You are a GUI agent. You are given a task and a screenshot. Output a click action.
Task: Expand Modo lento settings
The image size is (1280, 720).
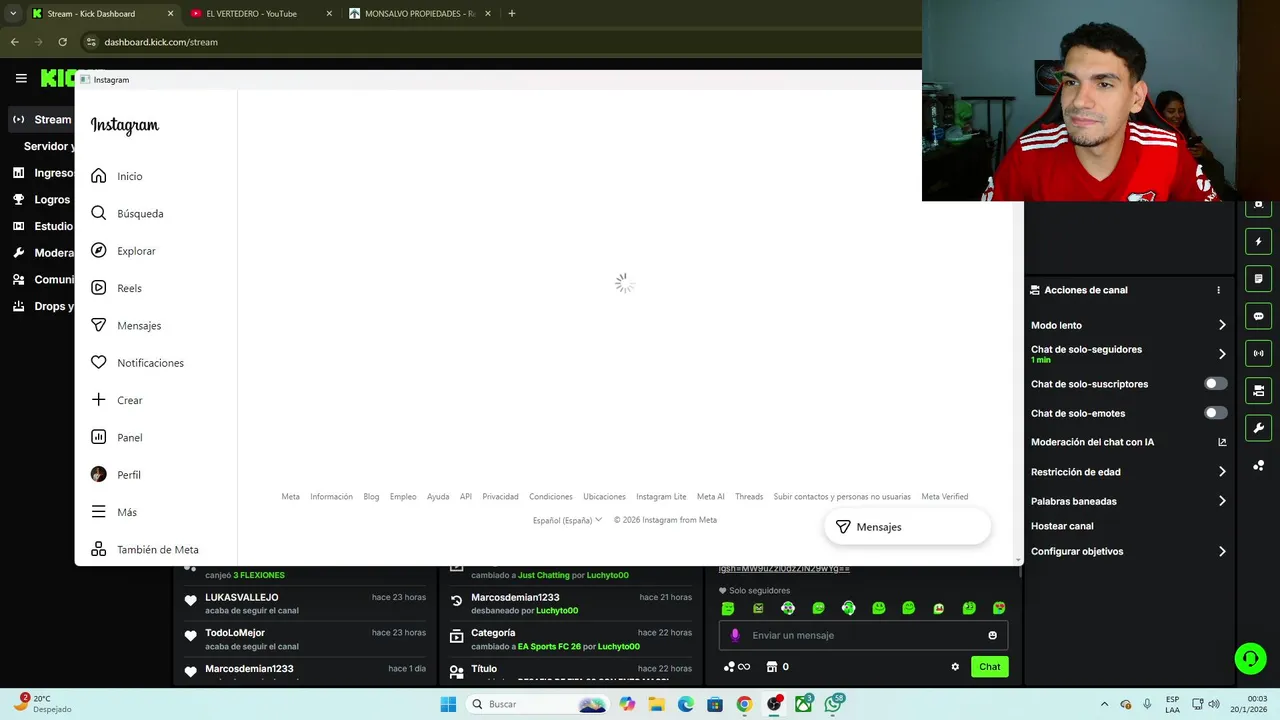pyautogui.click(x=1129, y=325)
